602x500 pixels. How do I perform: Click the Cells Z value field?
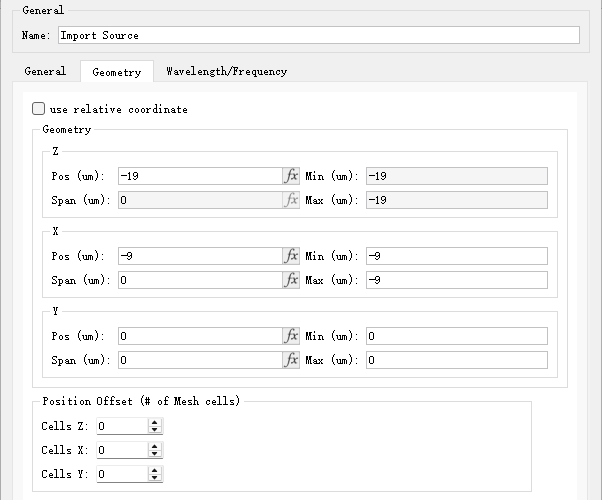[x=122, y=426]
